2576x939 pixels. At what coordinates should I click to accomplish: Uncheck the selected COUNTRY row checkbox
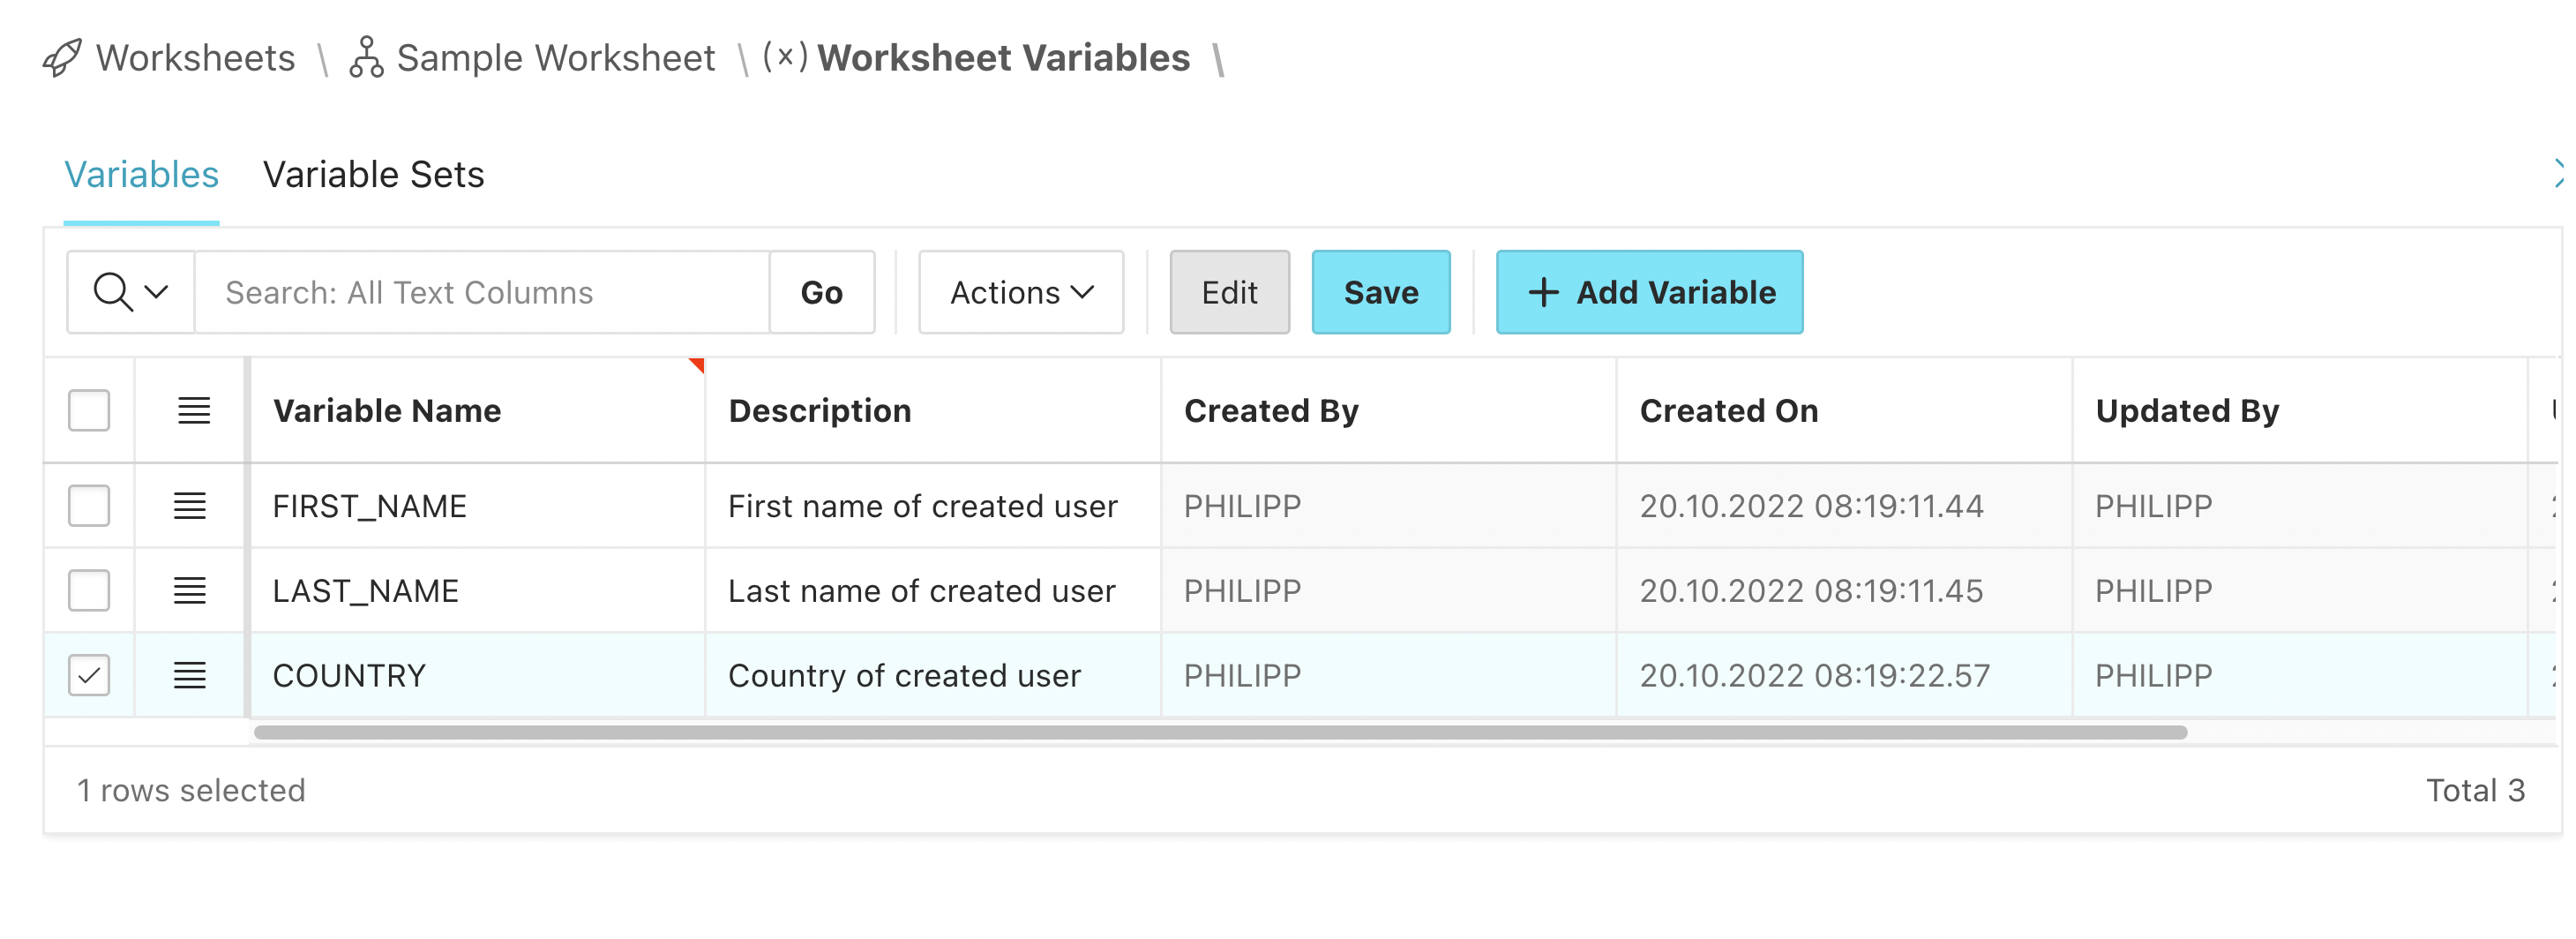pos(89,675)
